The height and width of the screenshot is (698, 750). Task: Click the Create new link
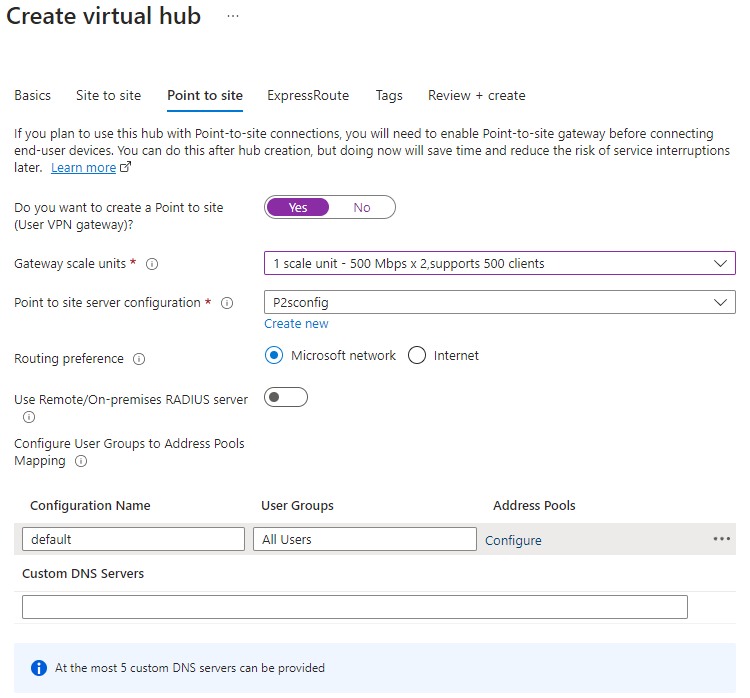296,324
